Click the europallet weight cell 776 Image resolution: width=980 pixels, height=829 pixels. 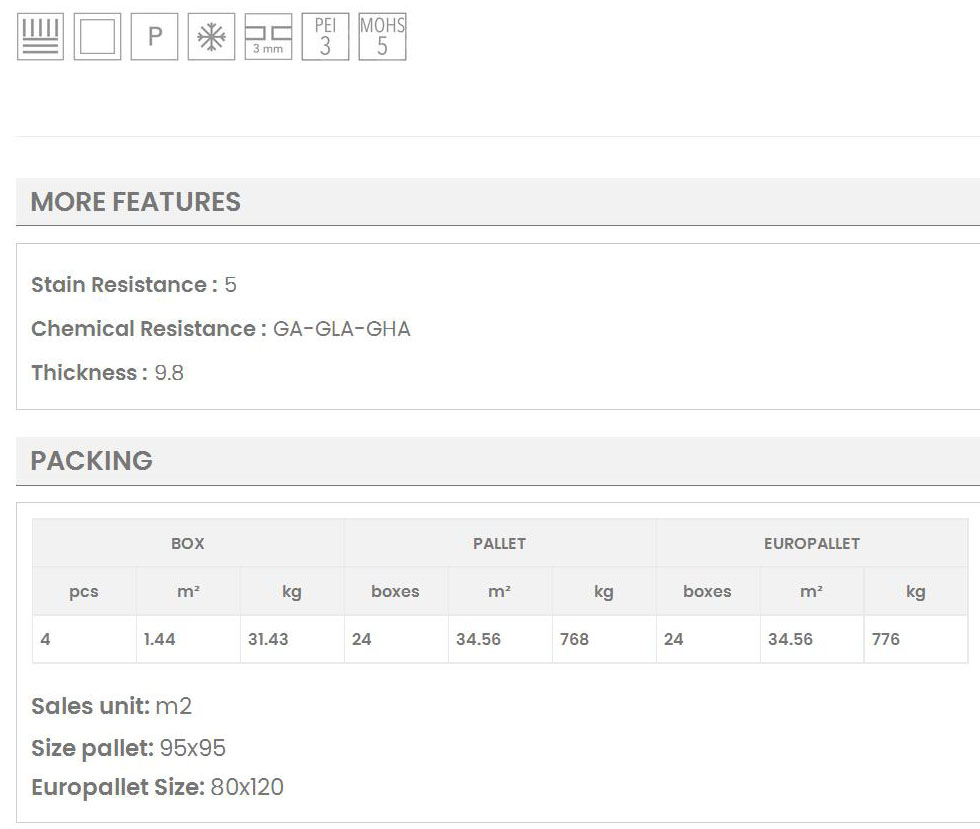pyautogui.click(x=886, y=639)
